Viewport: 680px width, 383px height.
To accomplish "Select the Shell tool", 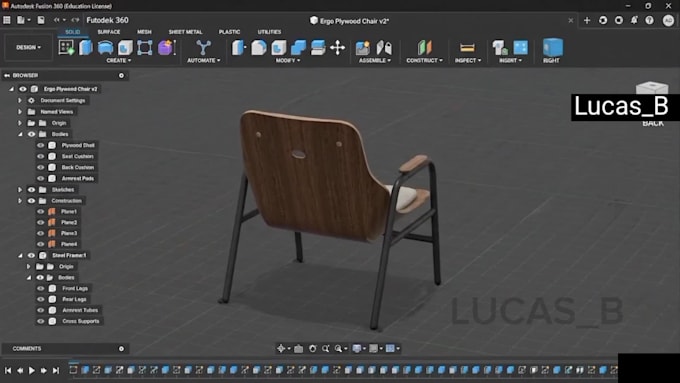I will tap(278, 48).
